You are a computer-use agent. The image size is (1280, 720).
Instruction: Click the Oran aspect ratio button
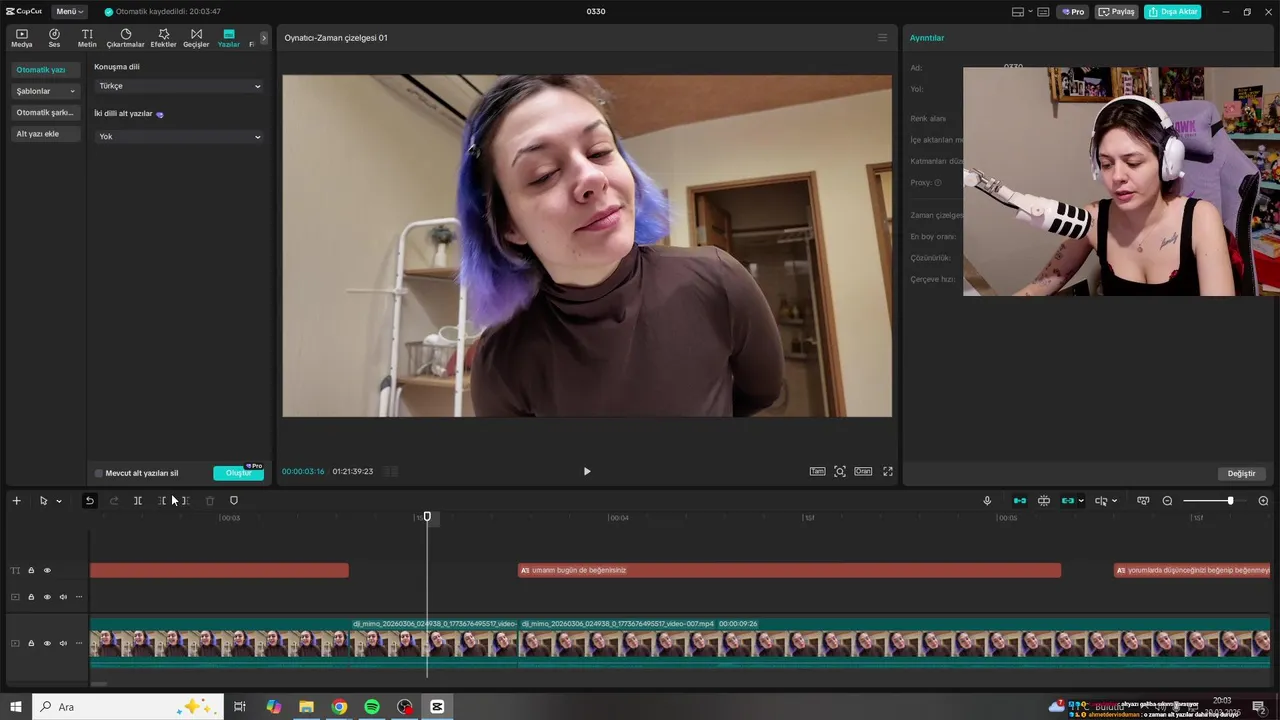[x=862, y=471]
